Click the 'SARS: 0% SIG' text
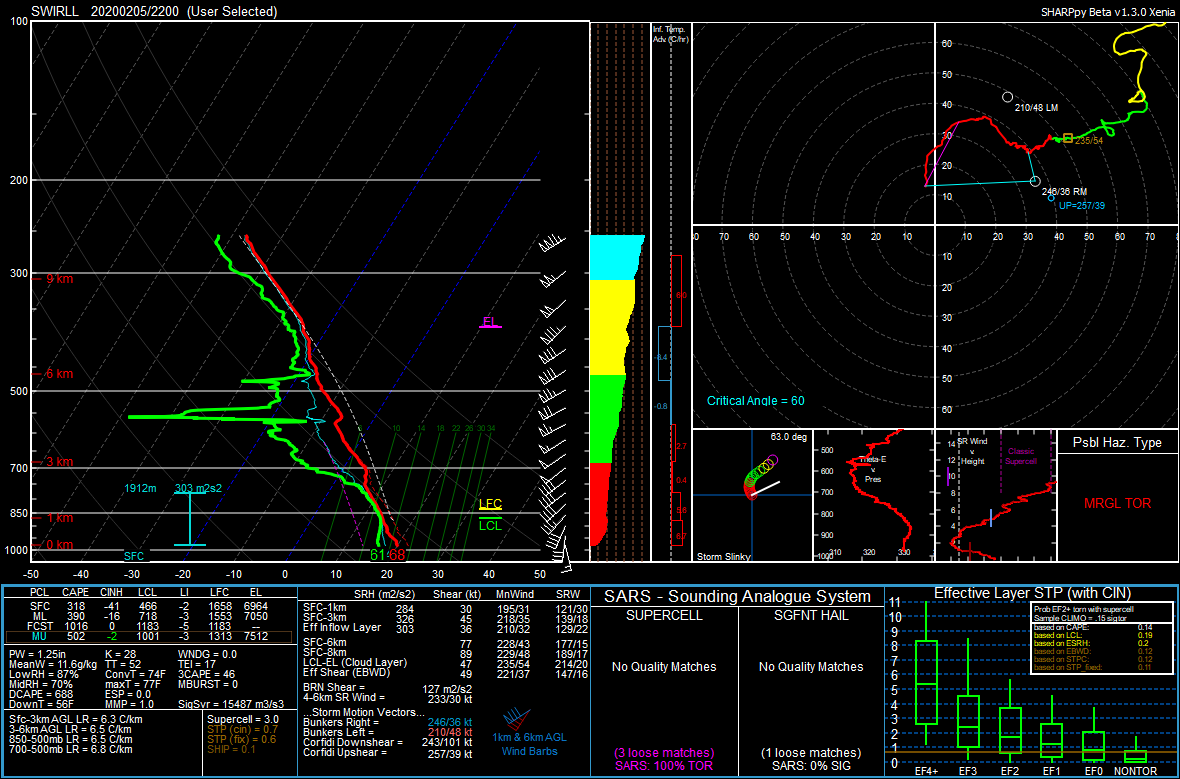Screen dimensions: 1180x779 coord(810,766)
